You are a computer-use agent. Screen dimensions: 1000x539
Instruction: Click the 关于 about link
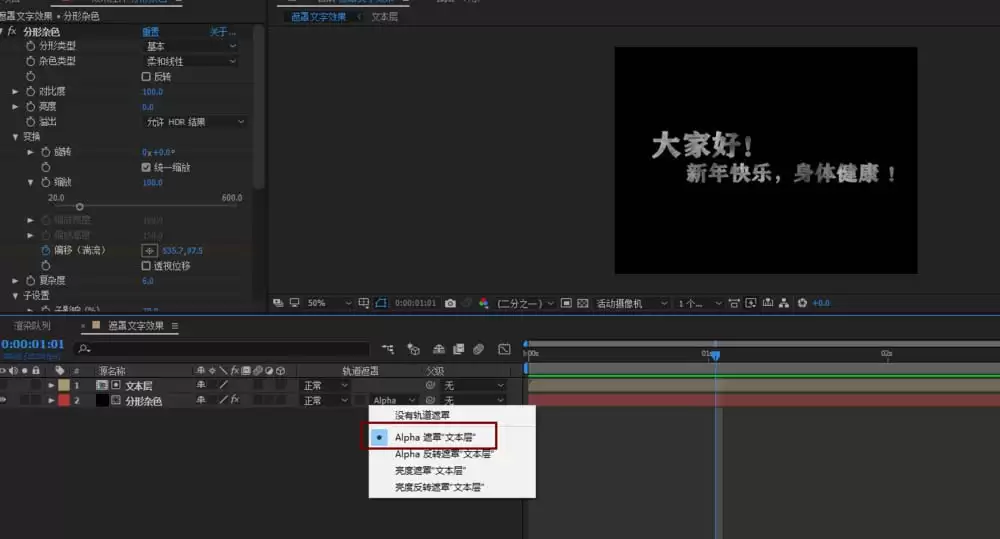223,31
